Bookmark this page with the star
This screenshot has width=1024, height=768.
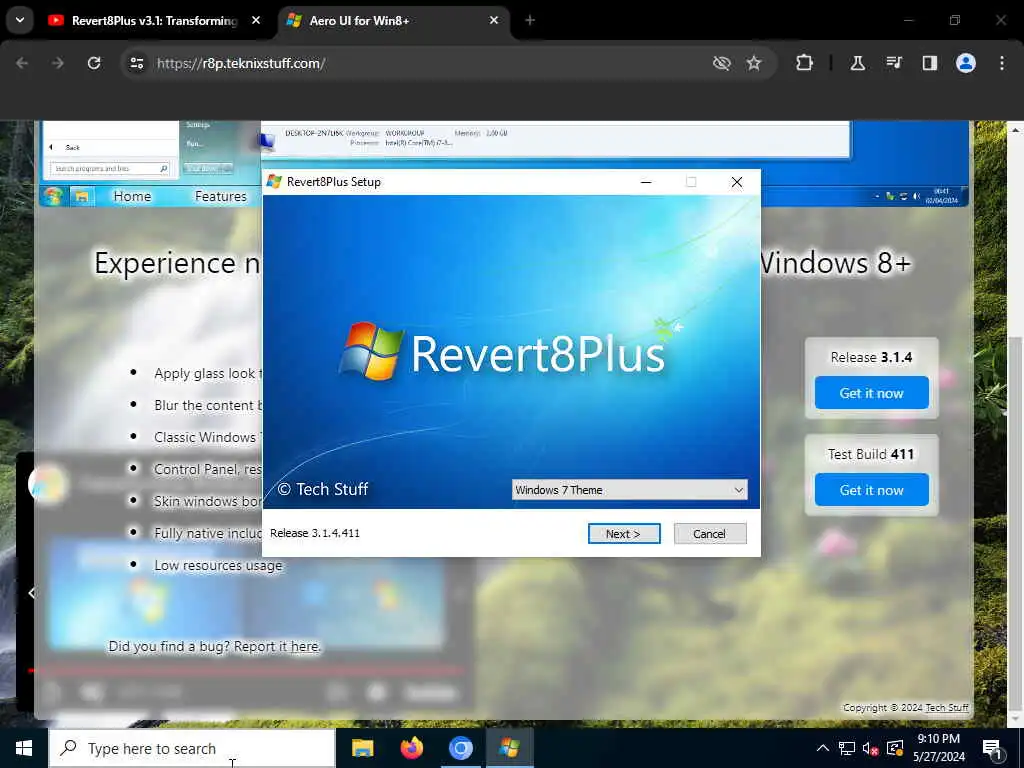(x=754, y=63)
